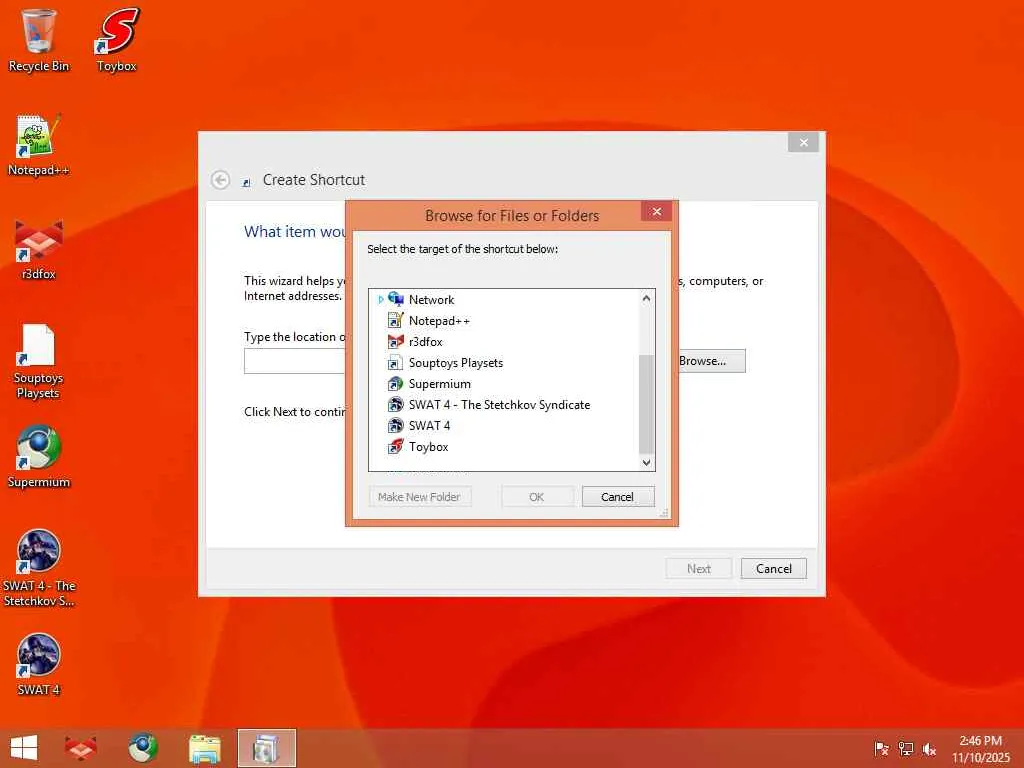Select the Network icon in the tree

pos(396,299)
